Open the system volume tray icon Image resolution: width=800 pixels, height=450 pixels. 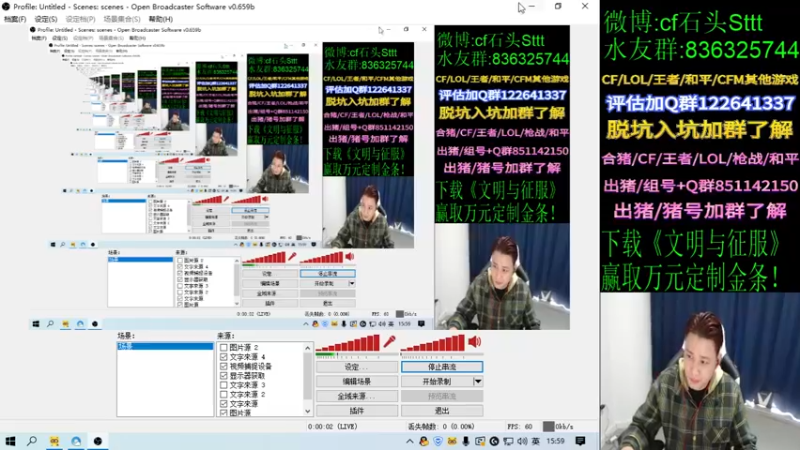pos(522,441)
